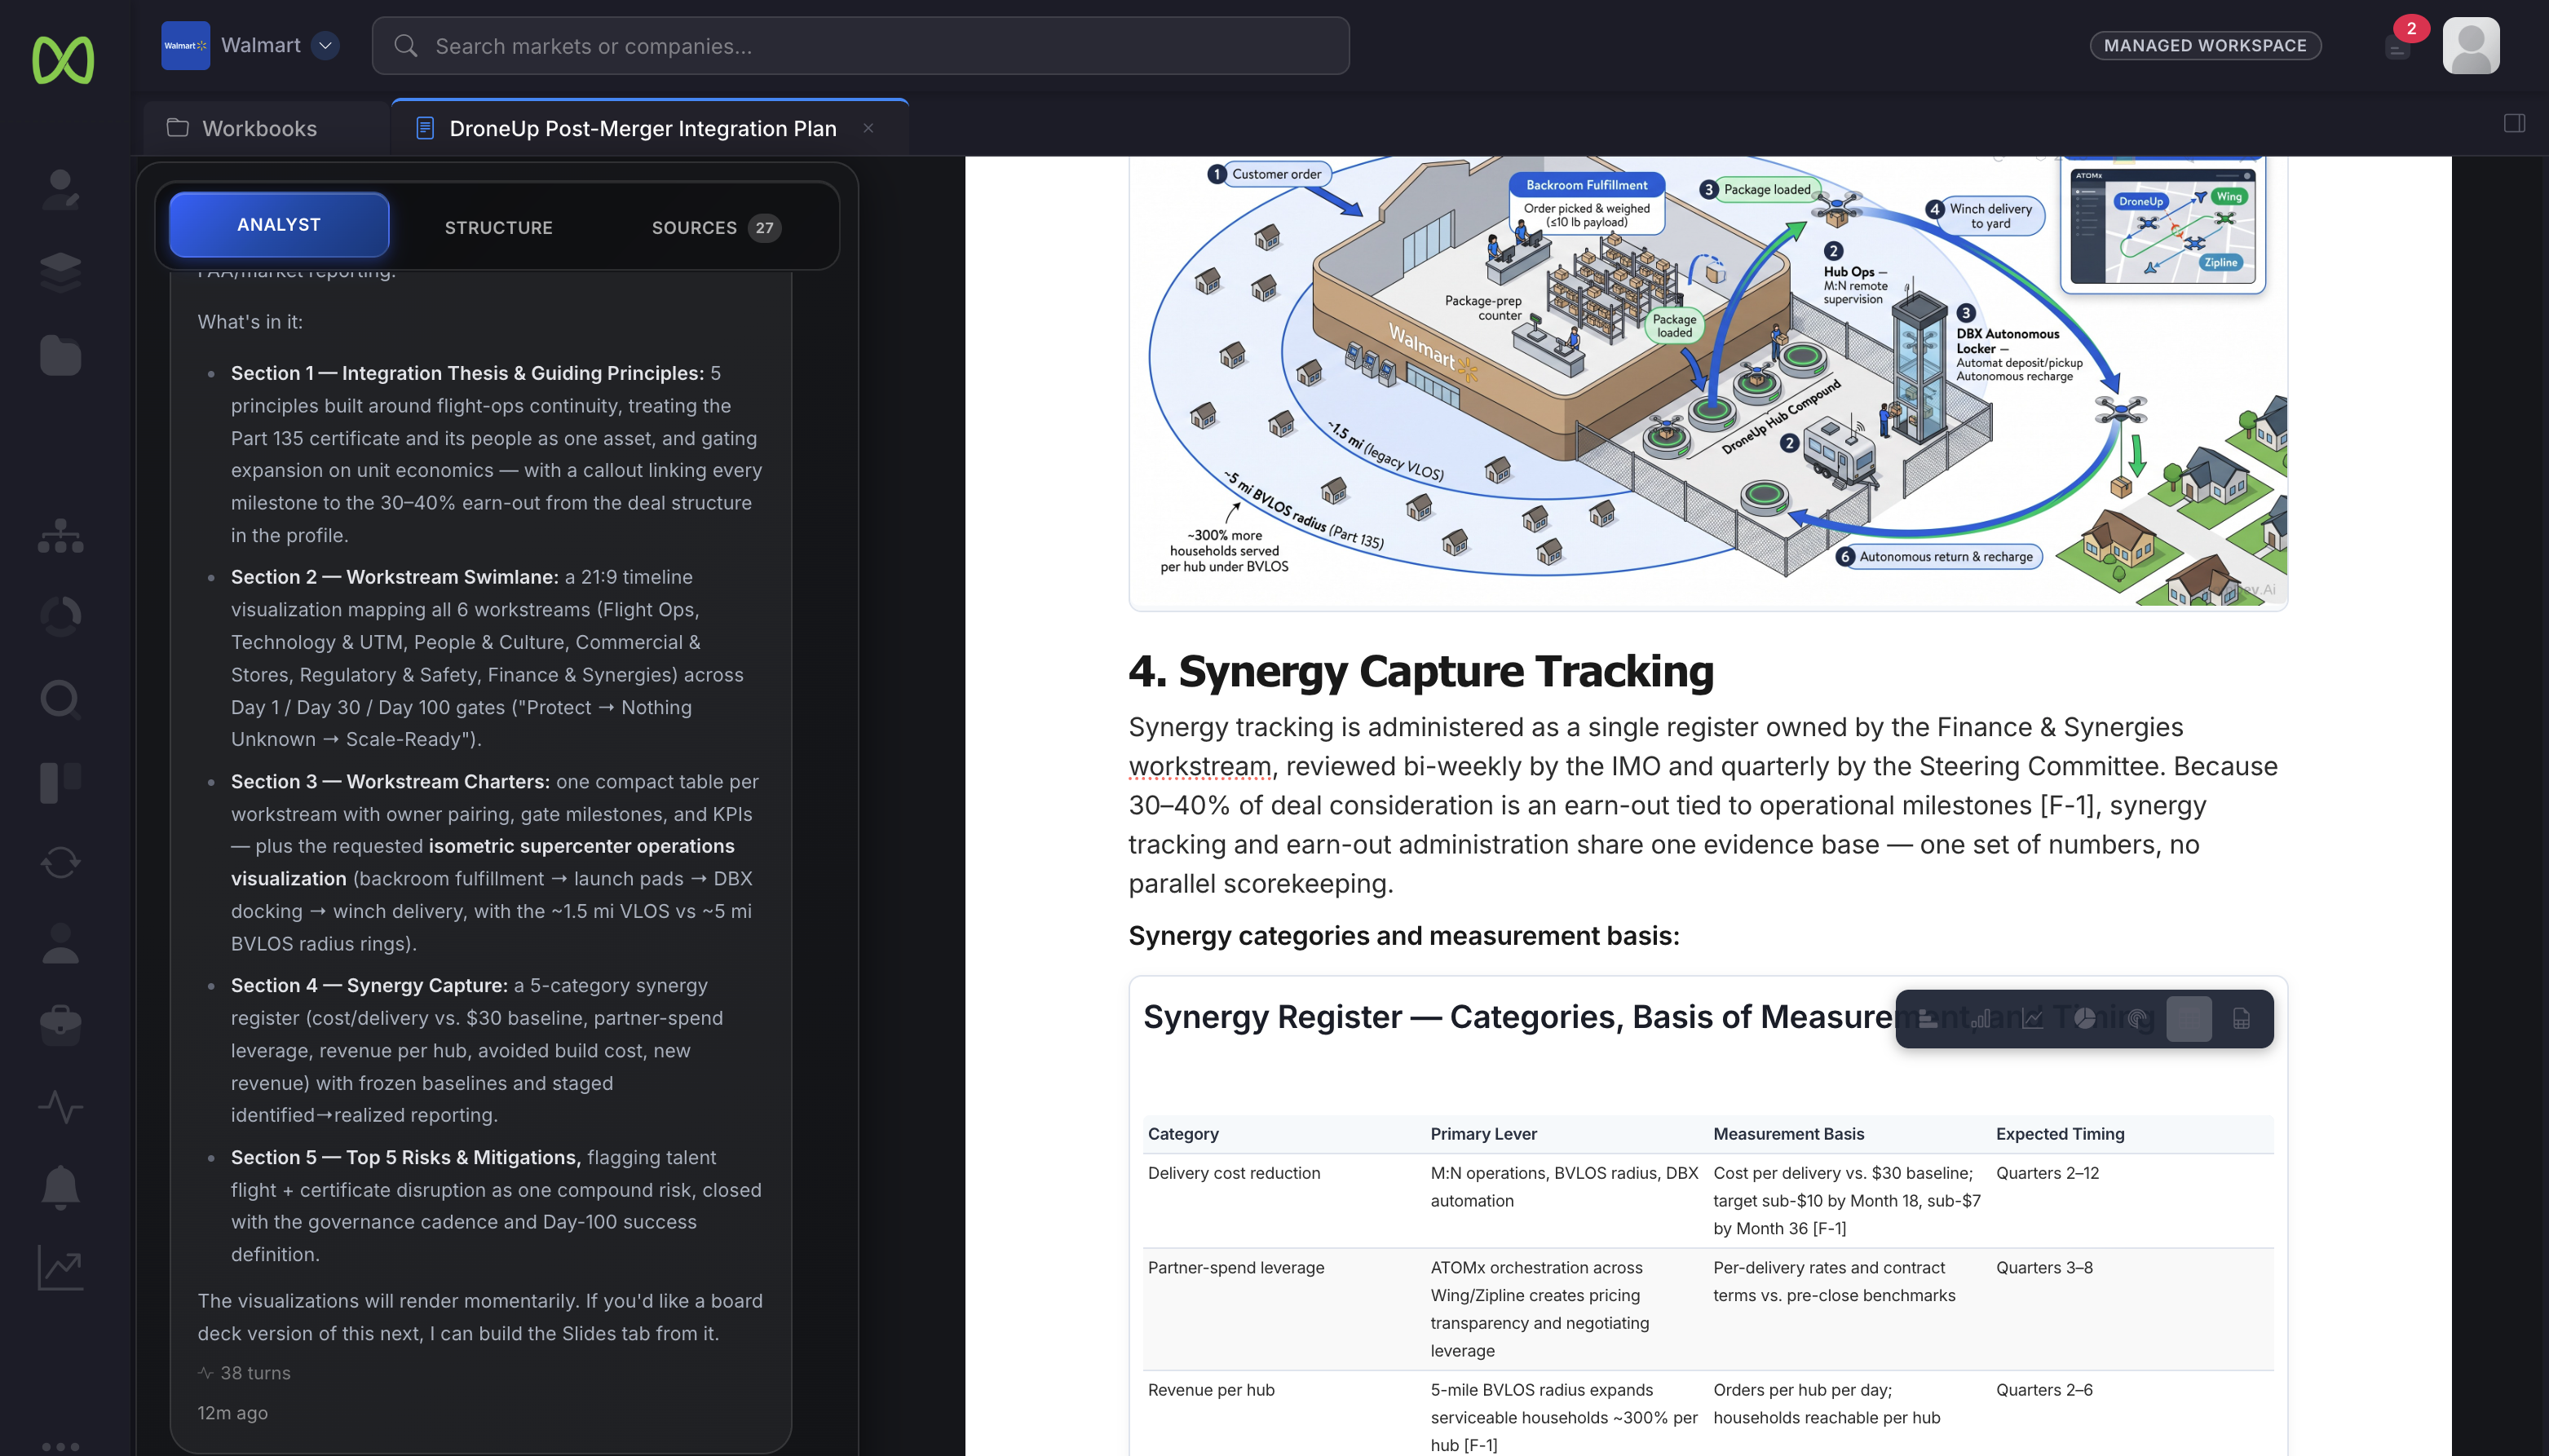The image size is (2549, 1456).
Task: Switch table to line chart view
Action: tap(2032, 1019)
